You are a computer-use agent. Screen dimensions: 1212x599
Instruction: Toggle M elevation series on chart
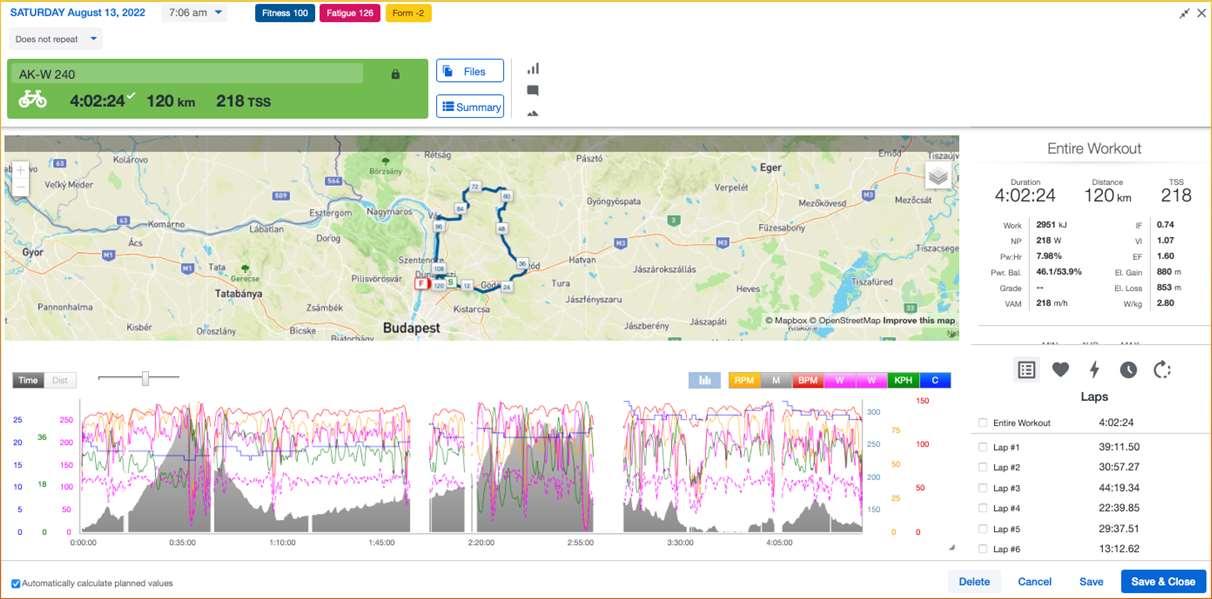(776, 380)
